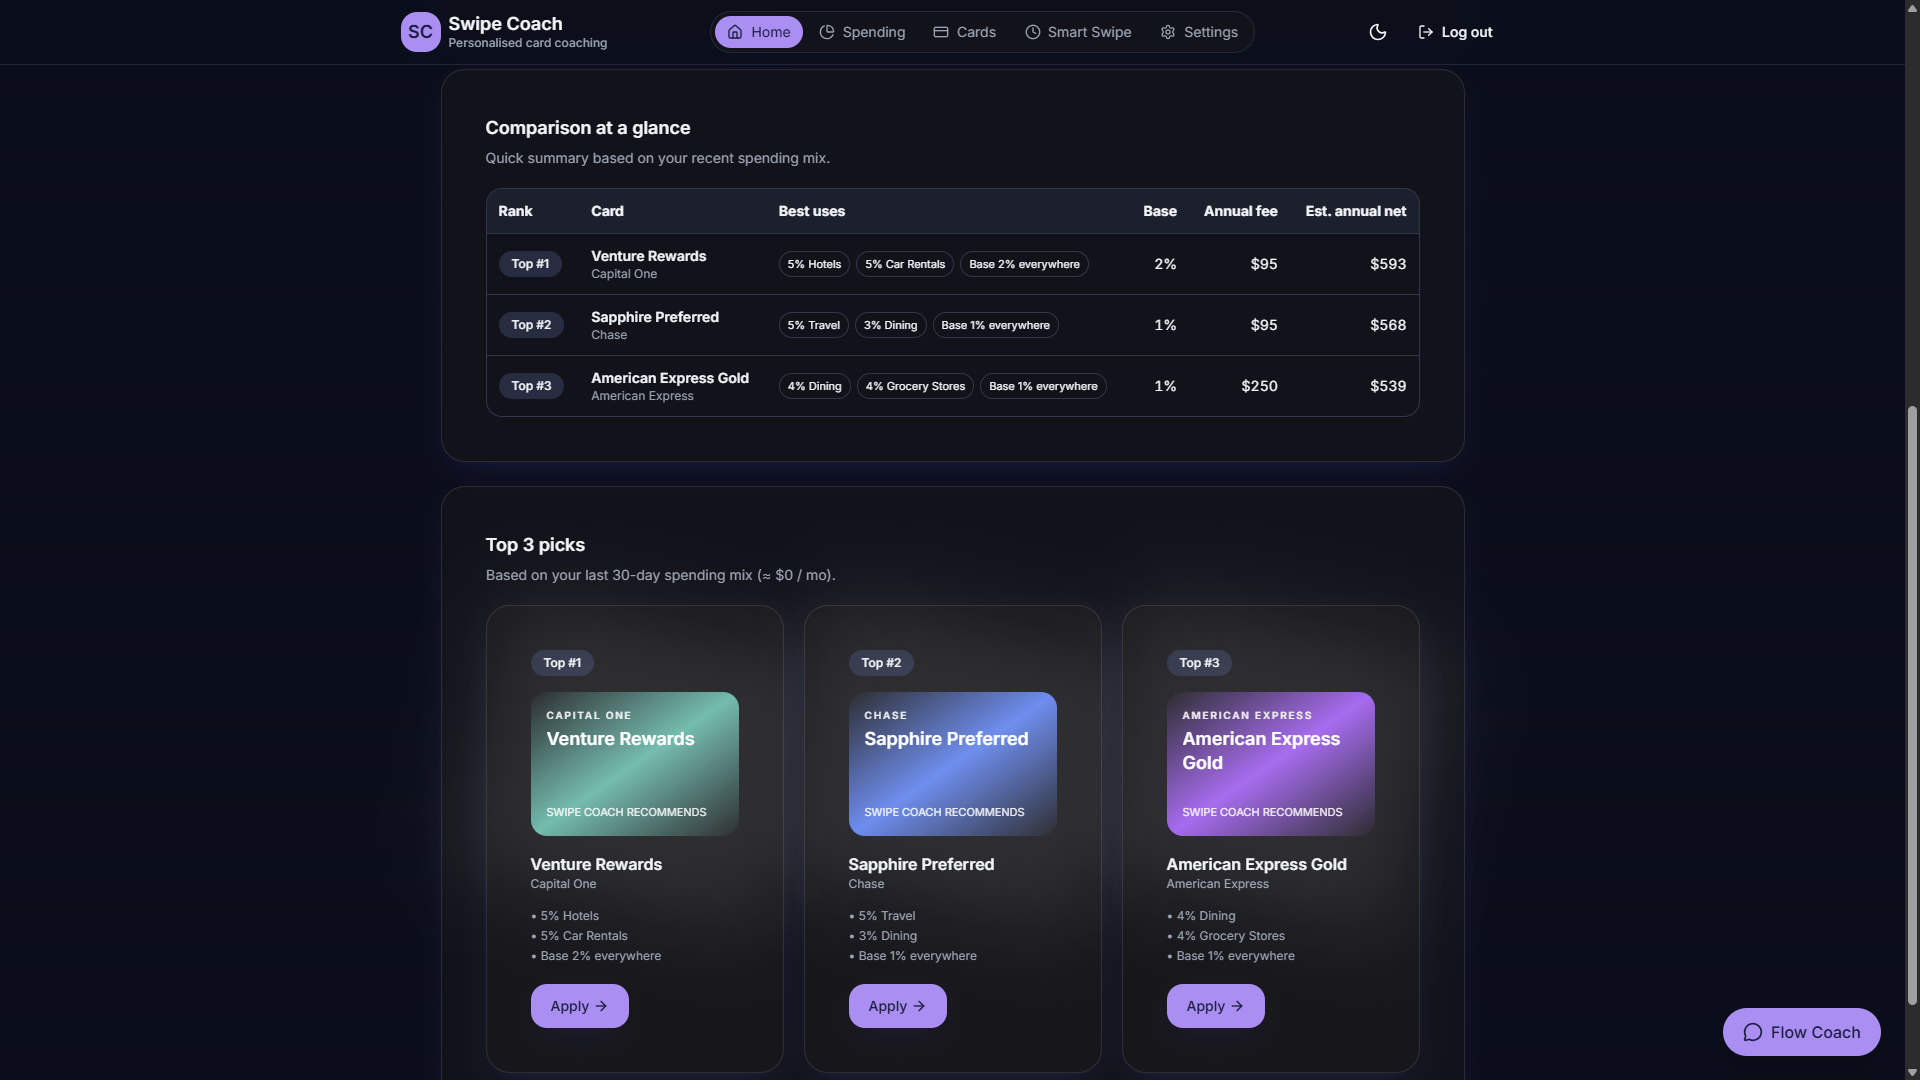Click the 4% Grocery Stores chip
The height and width of the screenshot is (1080, 1920).
pyautogui.click(x=915, y=386)
